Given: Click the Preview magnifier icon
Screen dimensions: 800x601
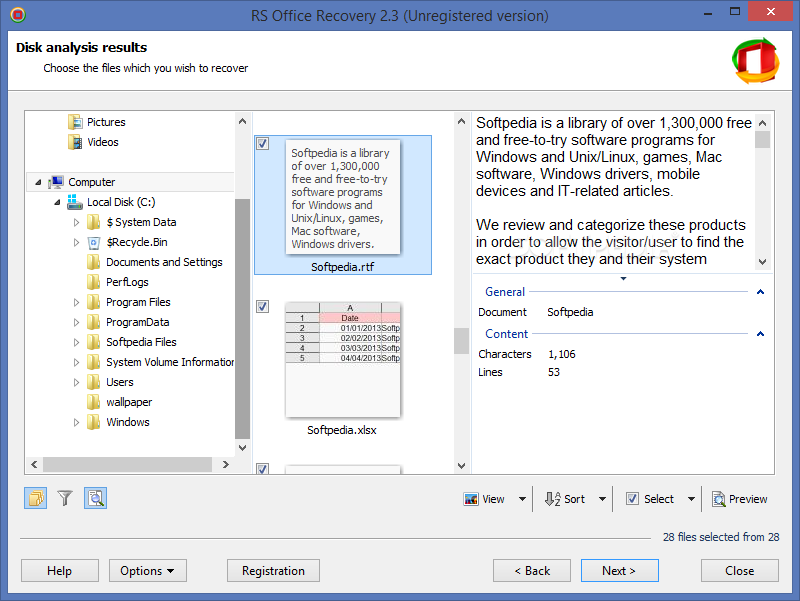Looking at the screenshot, I should tap(719, 499).
